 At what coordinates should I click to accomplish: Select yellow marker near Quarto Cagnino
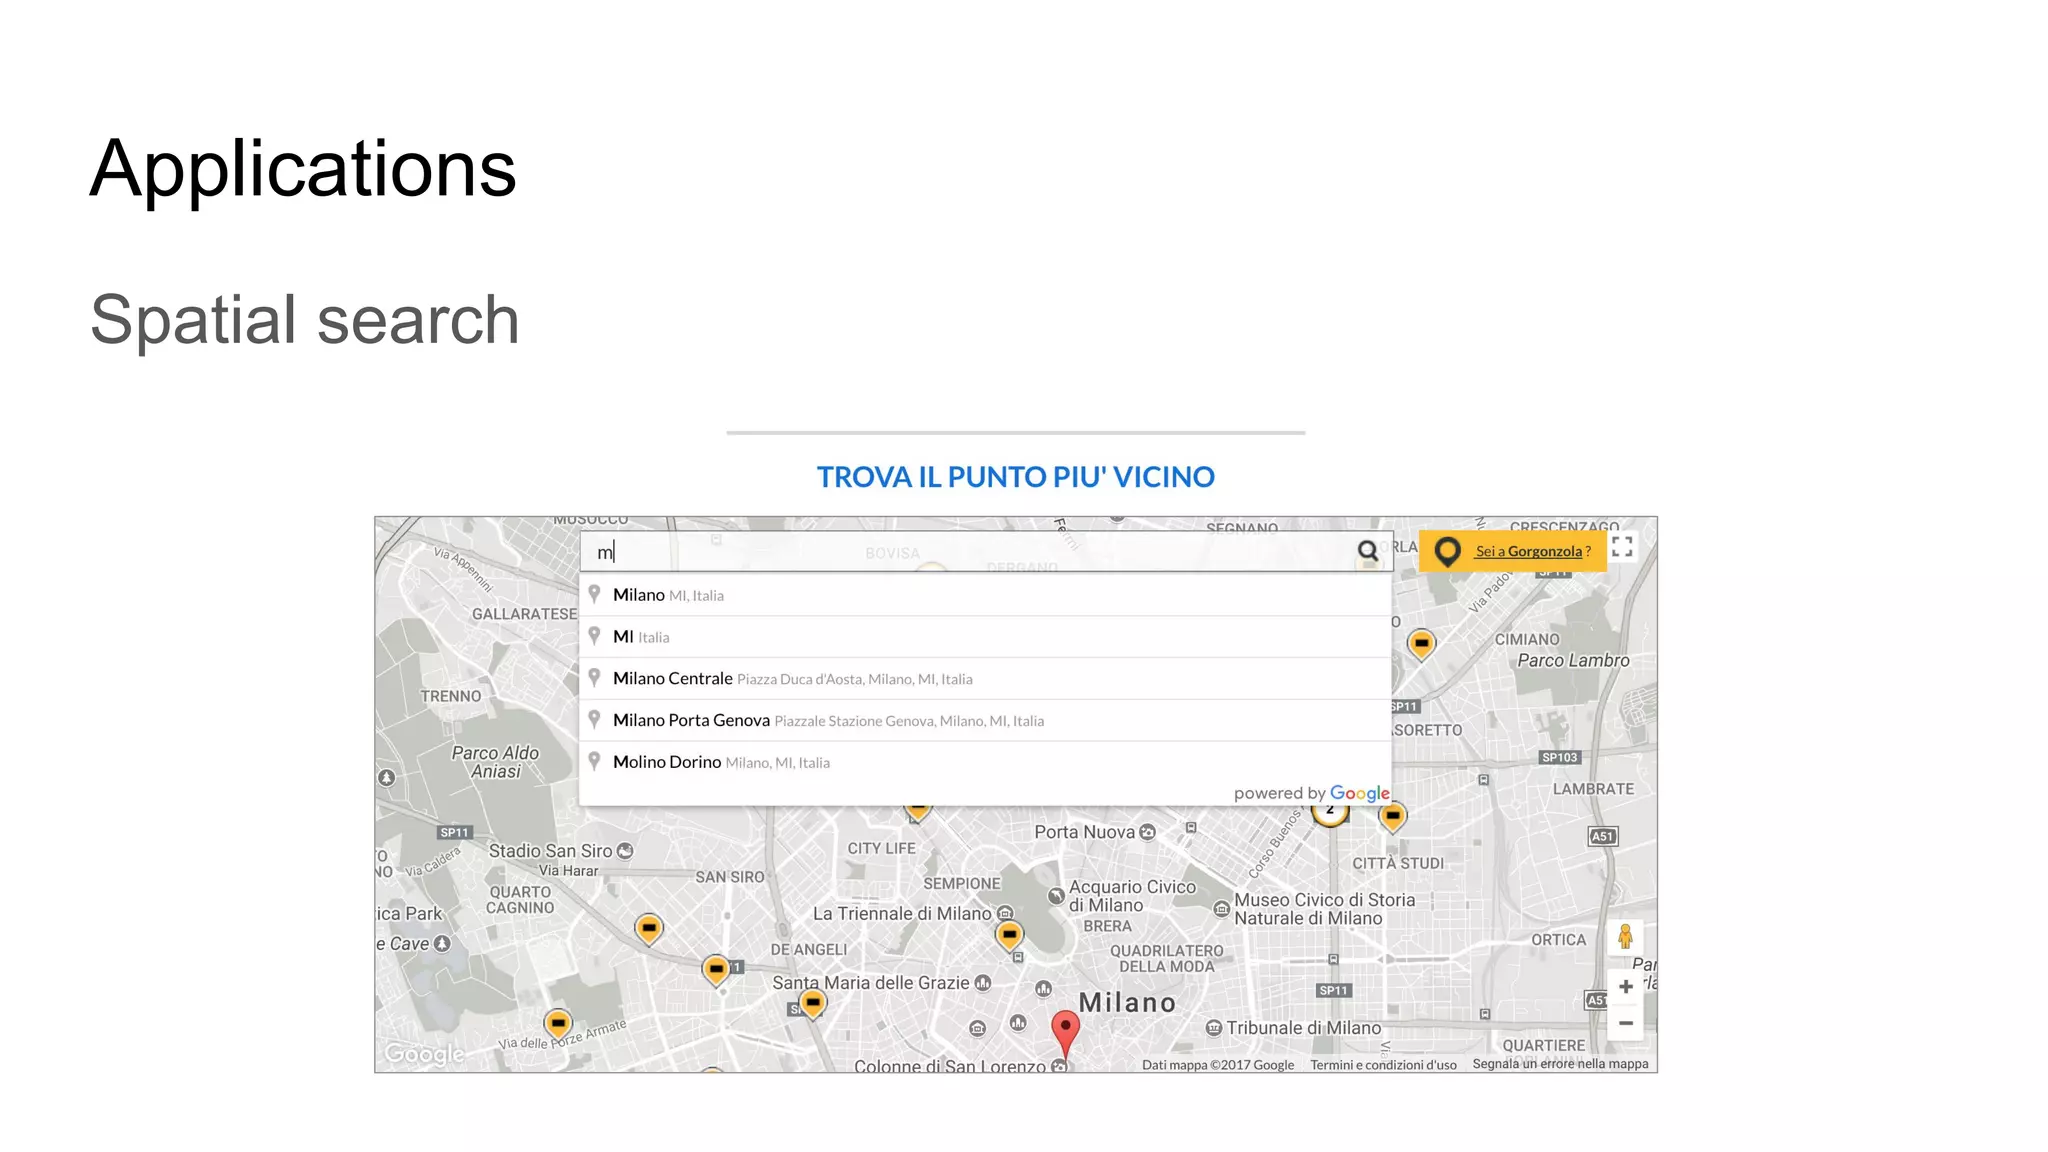[649, 929]
